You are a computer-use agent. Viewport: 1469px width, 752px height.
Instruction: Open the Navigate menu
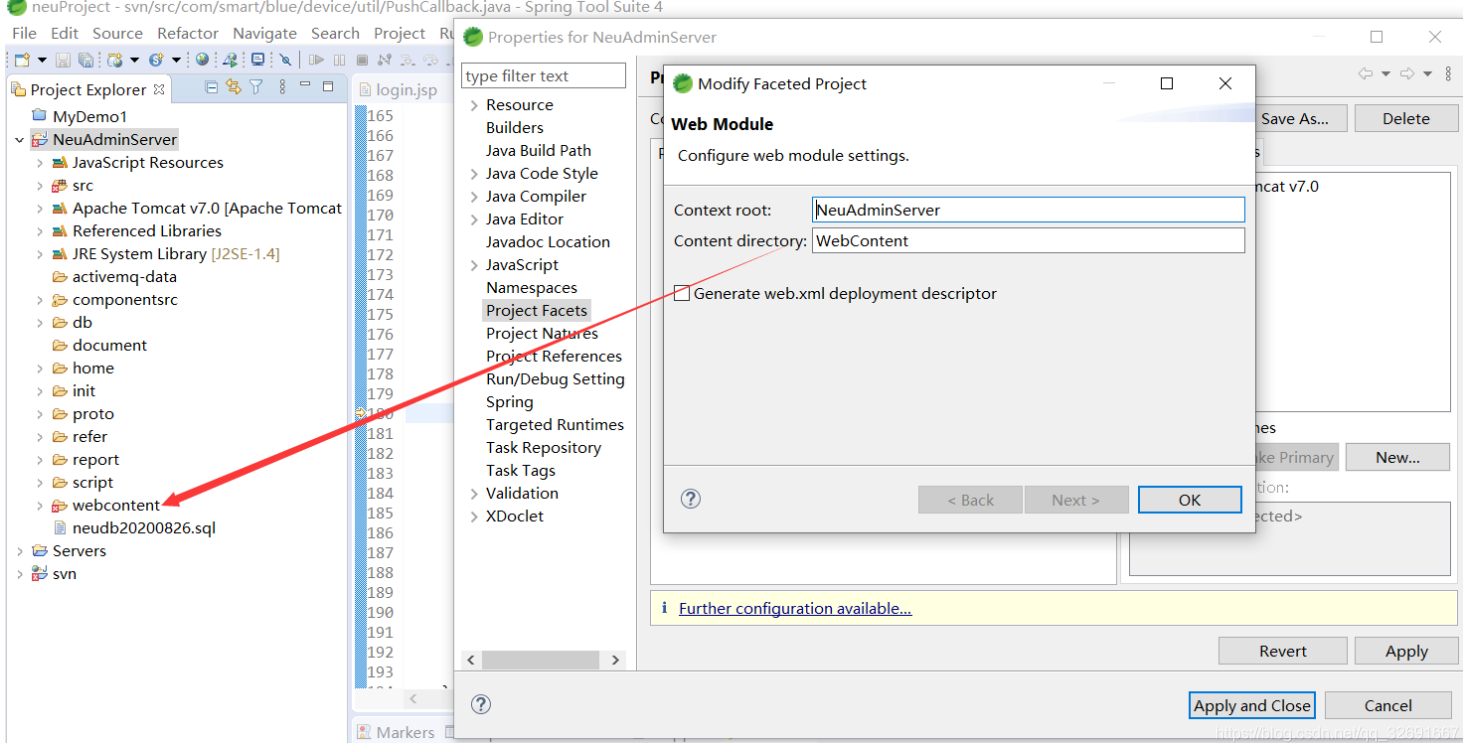click(x=265, y=33)
